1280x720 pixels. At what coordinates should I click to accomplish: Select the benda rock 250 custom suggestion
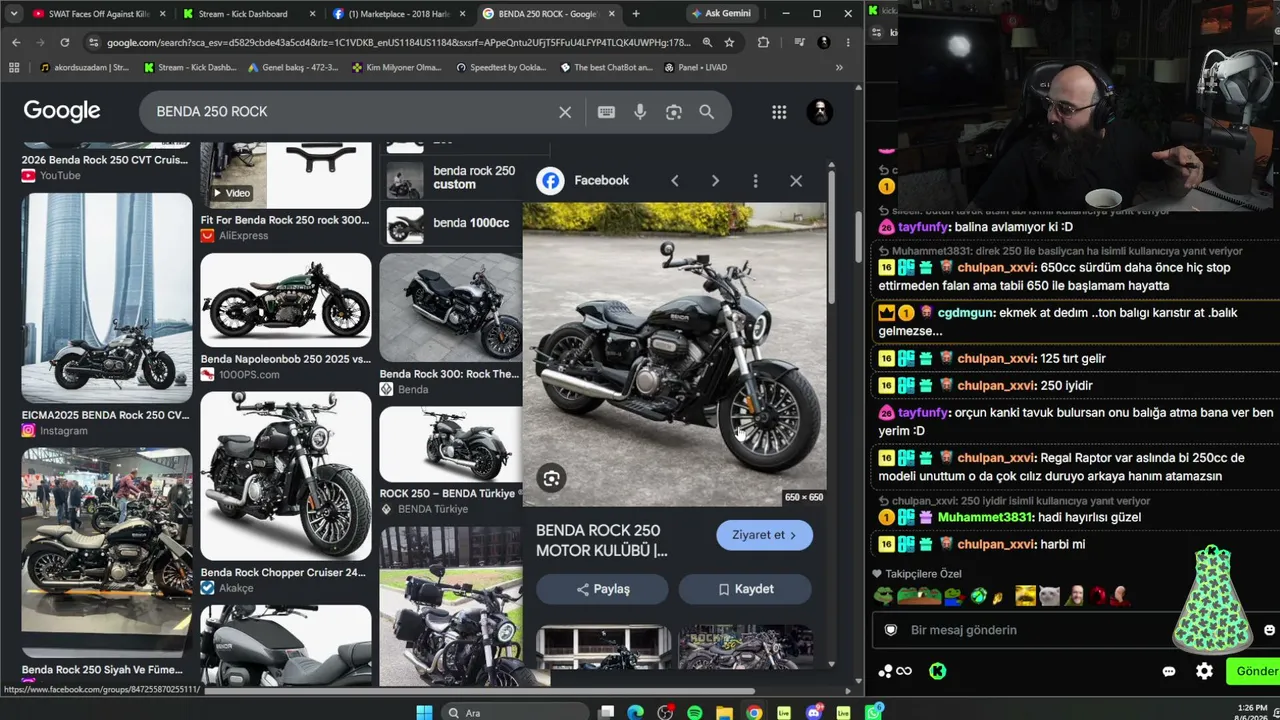[451, 178]
